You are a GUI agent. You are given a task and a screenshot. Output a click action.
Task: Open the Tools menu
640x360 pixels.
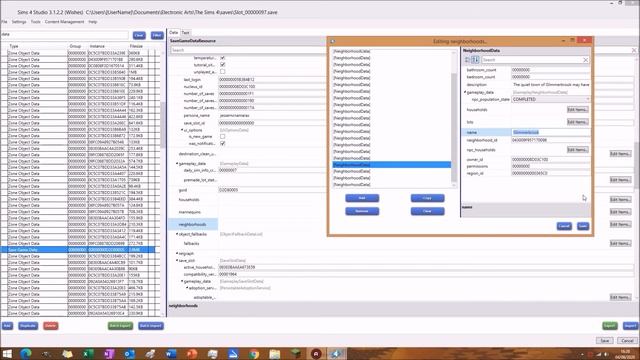pyautogui.click(x=36, y=22)
